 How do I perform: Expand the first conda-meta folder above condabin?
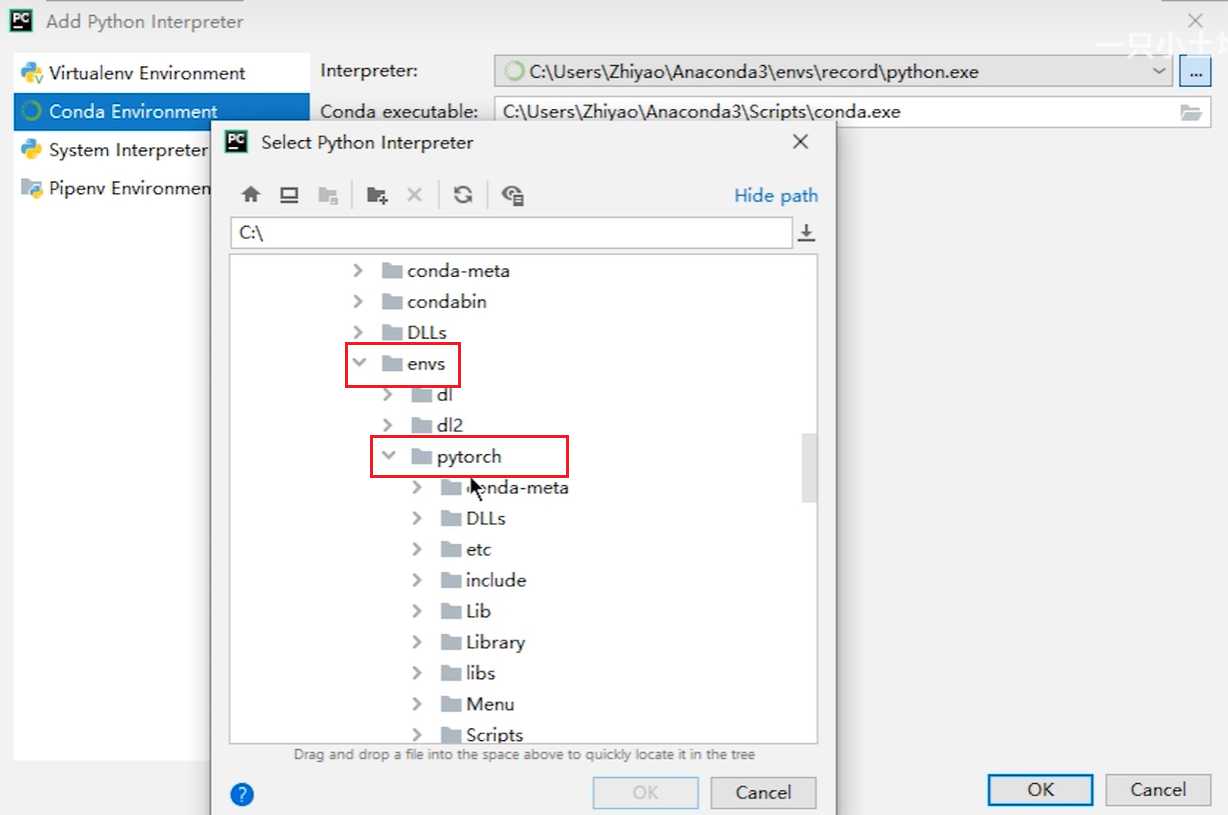(x=358, y=271)
